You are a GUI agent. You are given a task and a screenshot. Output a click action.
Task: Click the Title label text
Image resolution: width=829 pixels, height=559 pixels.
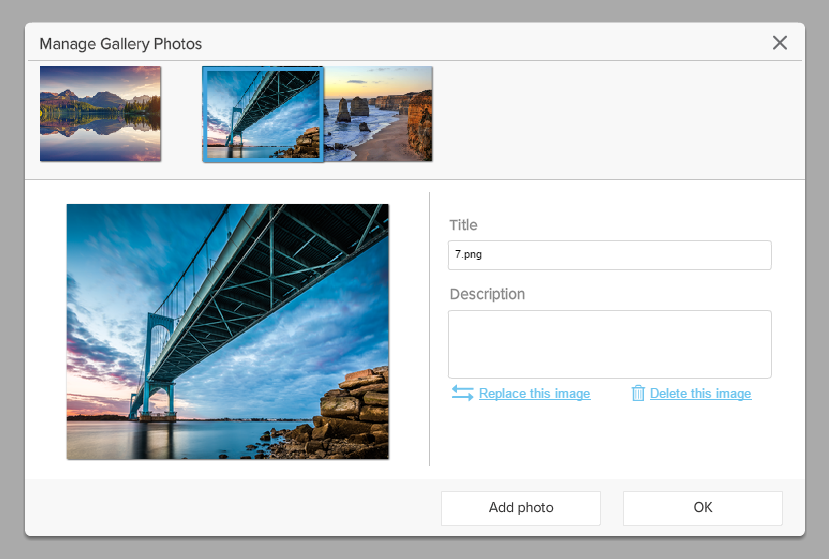463,225
